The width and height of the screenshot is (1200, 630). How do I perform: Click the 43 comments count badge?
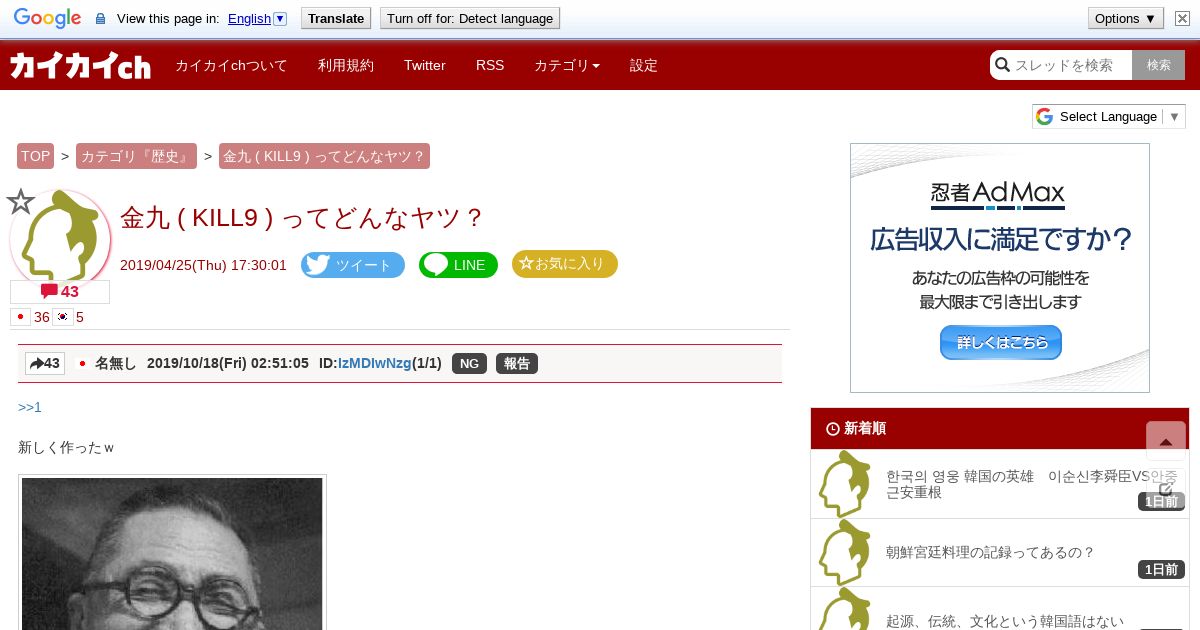click(x=60, y=292)
